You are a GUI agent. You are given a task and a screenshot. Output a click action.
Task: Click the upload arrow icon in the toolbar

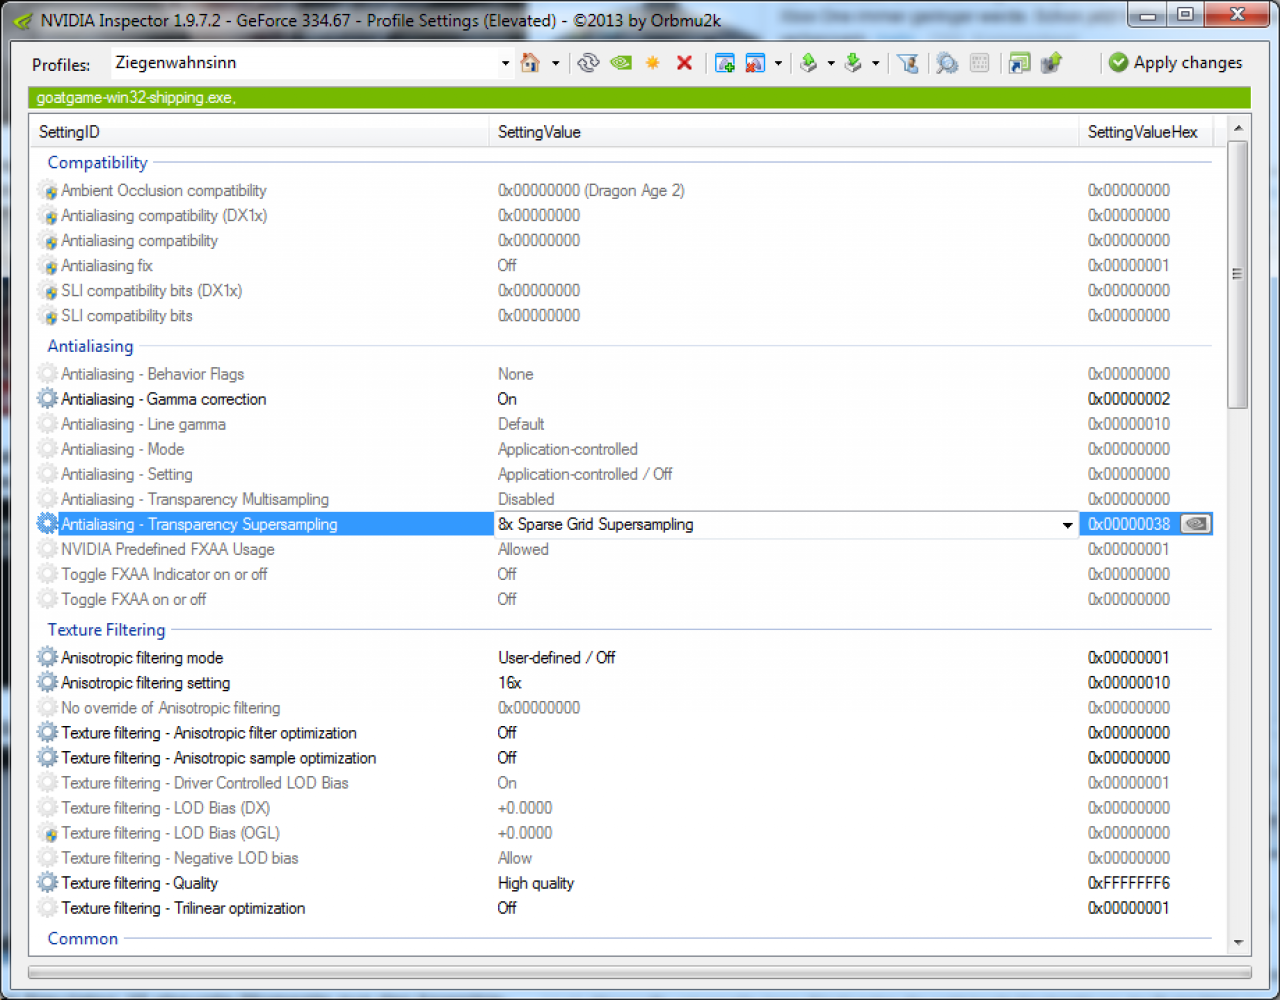[x=1051, y=63]
